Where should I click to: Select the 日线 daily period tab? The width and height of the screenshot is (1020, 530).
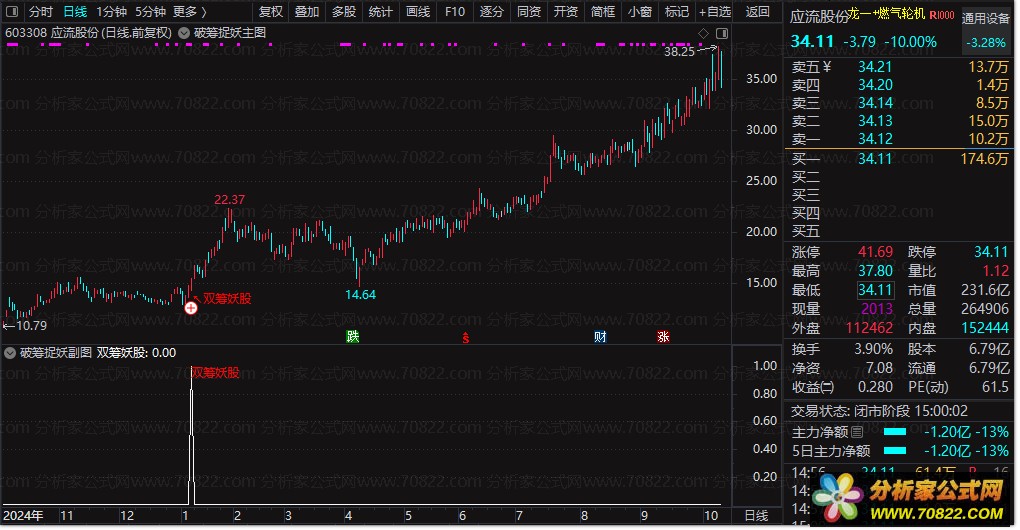pos(75,12)
